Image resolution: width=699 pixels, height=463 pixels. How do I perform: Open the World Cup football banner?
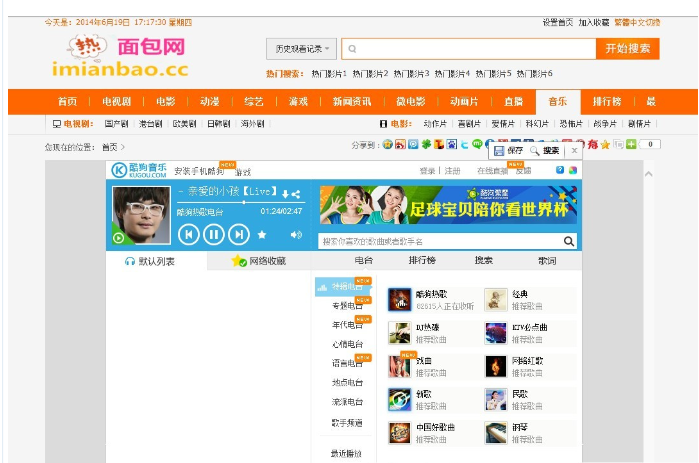pos(448,205)
